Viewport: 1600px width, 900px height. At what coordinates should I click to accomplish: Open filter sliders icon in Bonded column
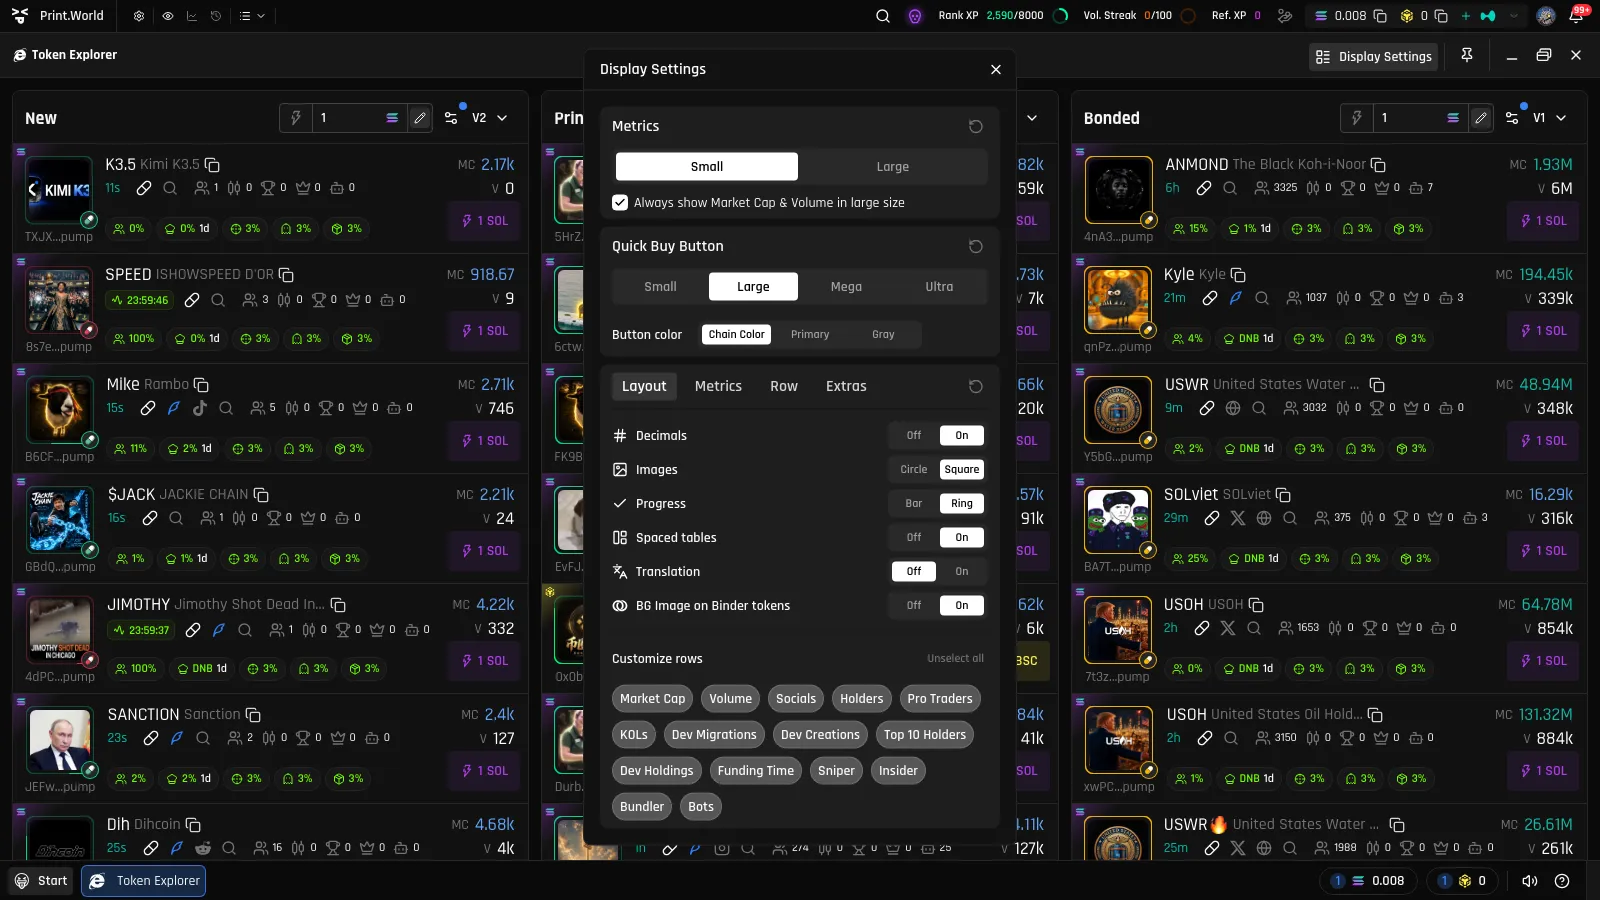pyautogui.click(x=1512, y=118)
